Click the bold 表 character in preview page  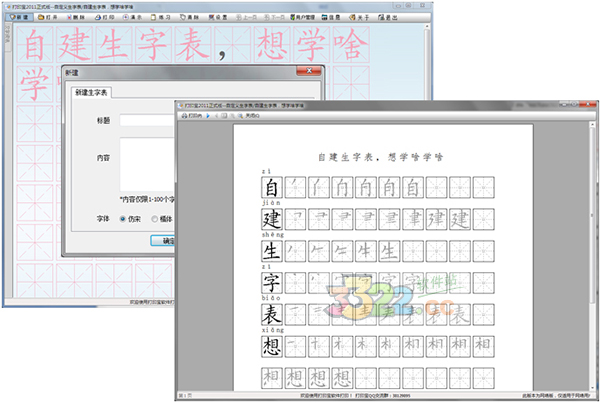click(272, 315)
